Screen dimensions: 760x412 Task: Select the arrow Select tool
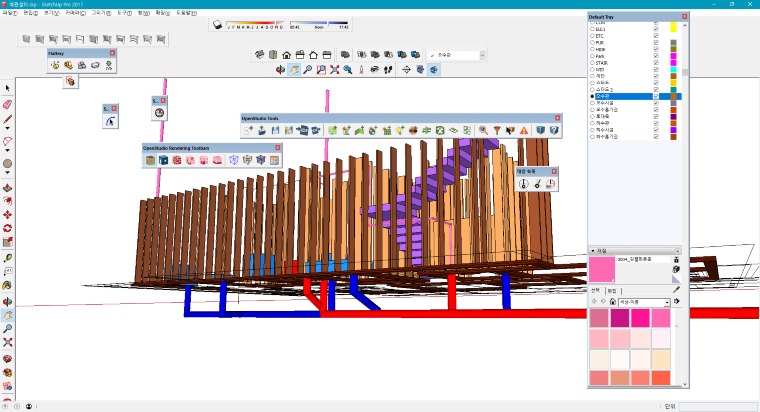click(7, 88)
